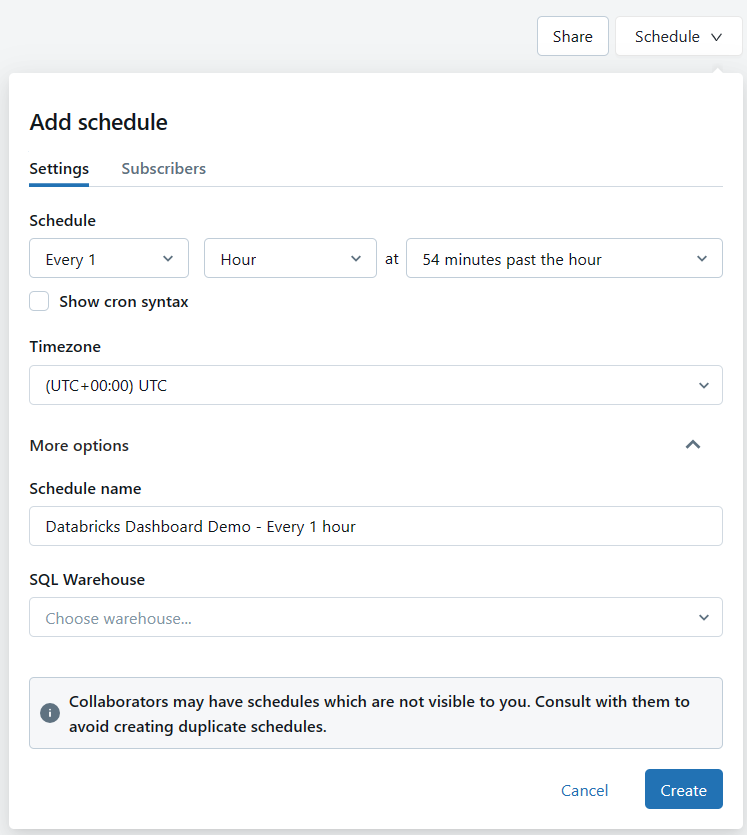The height and width of the screenshot is (835, 747).
Task: Click the collapse arrow next to More options
Action: pyautogui.click(x=693, y=445)
